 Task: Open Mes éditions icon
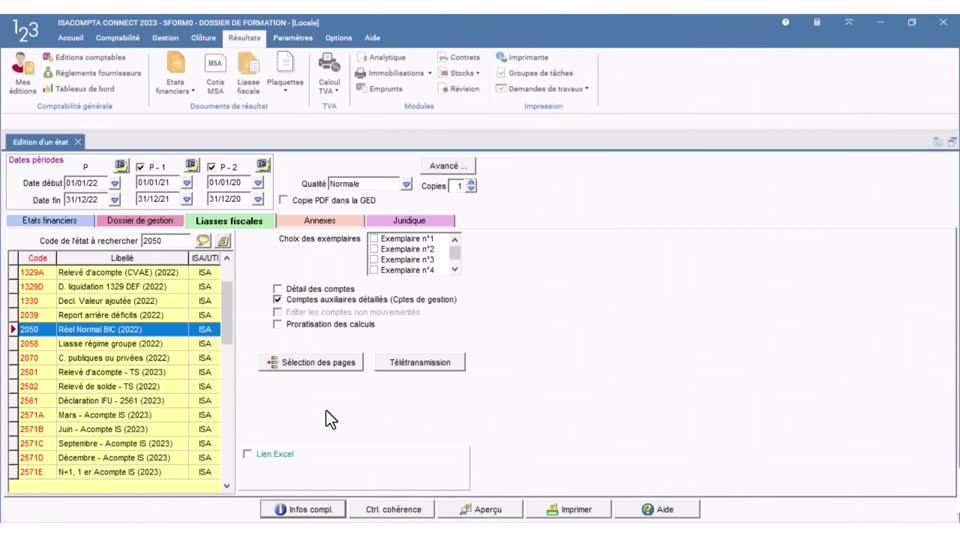[x=23, y=73]
